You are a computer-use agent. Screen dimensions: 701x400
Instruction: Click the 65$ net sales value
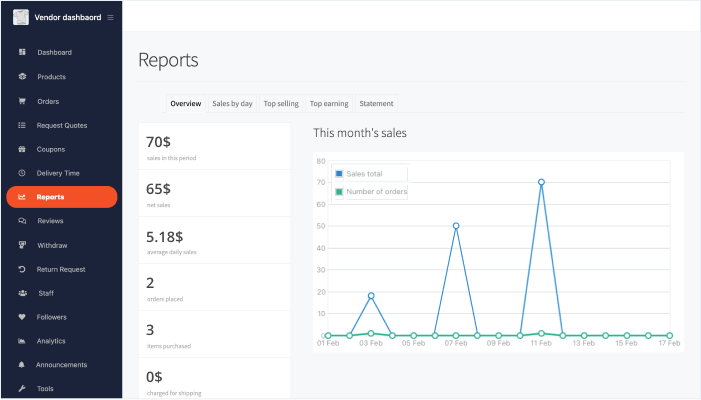click(x=158, y=189)
